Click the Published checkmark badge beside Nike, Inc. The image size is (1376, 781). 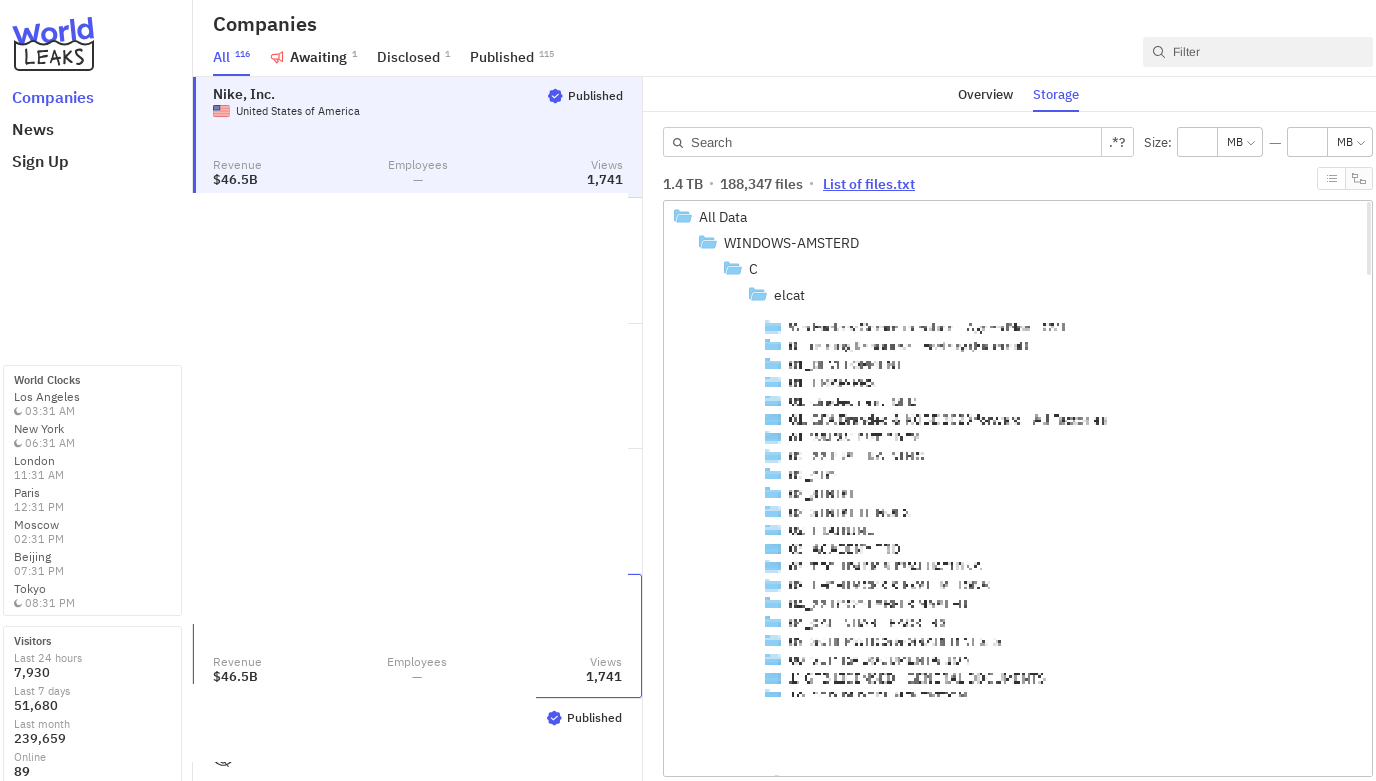point(555,96)
